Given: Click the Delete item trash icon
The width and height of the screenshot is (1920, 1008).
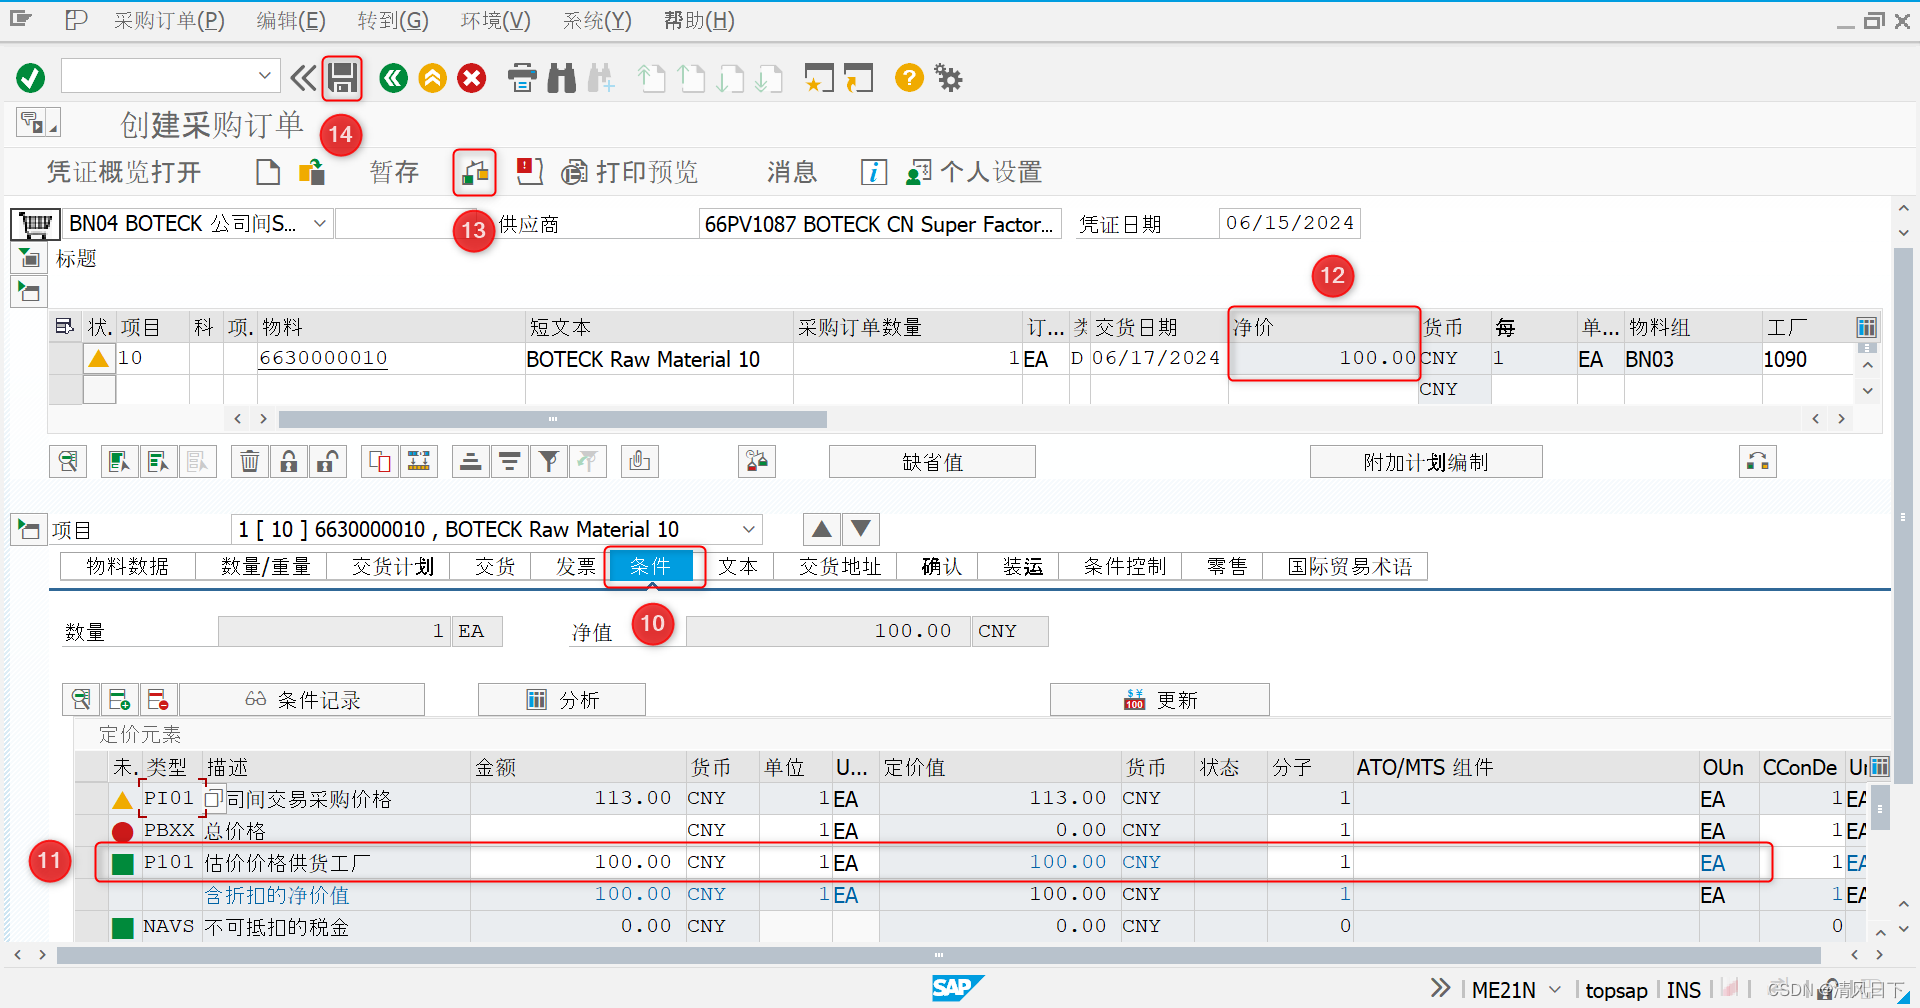Looking at the screenshot, I should click(250, 461).
